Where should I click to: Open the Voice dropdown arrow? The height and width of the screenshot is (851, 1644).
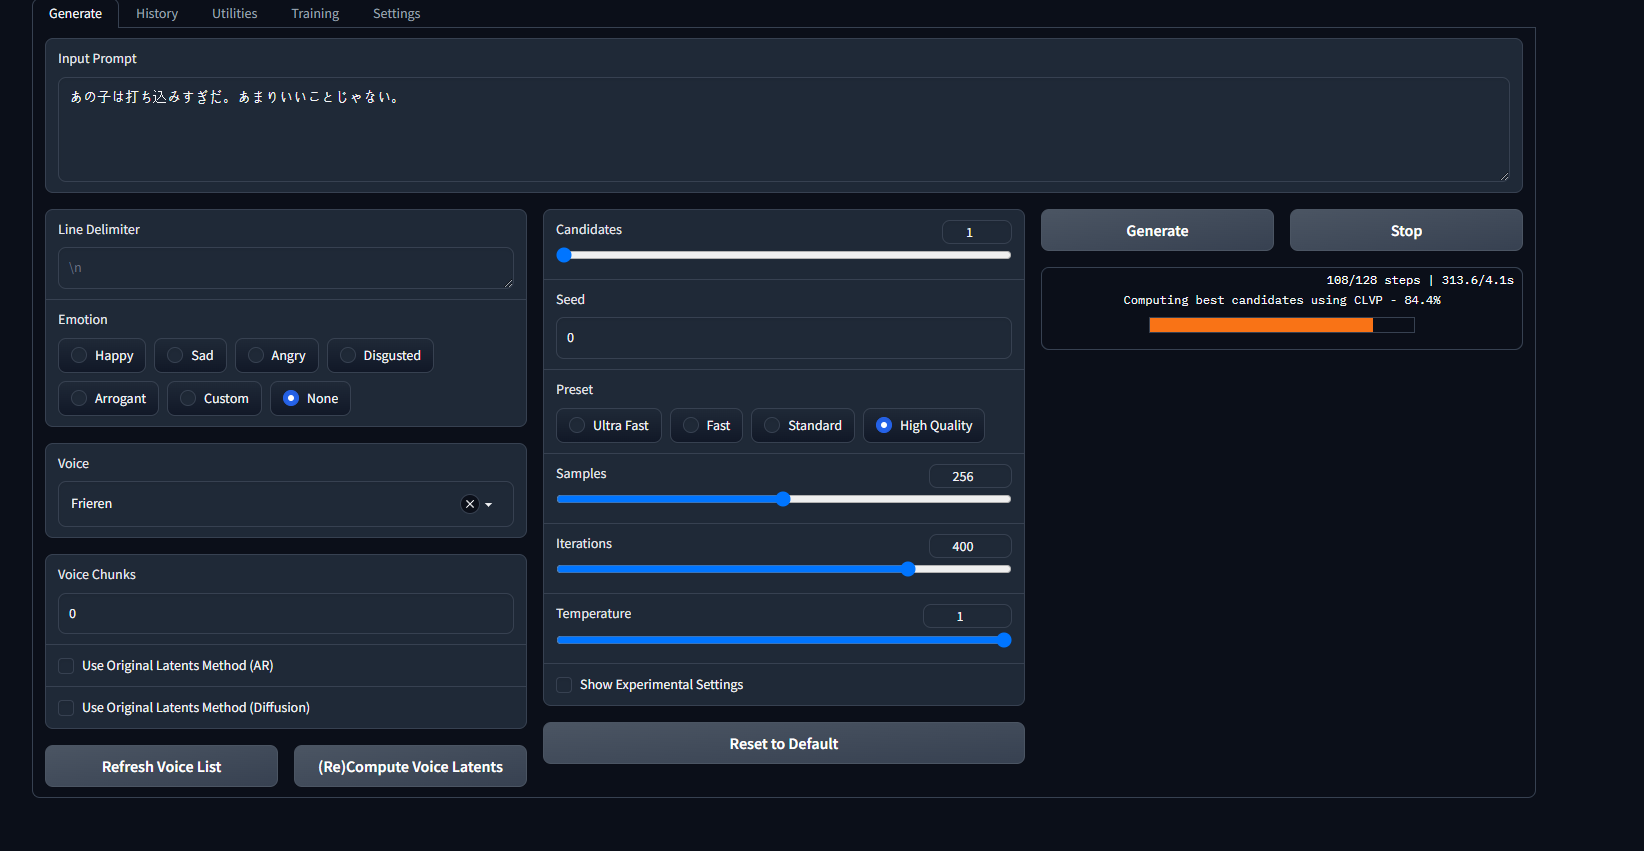(489, 505)
